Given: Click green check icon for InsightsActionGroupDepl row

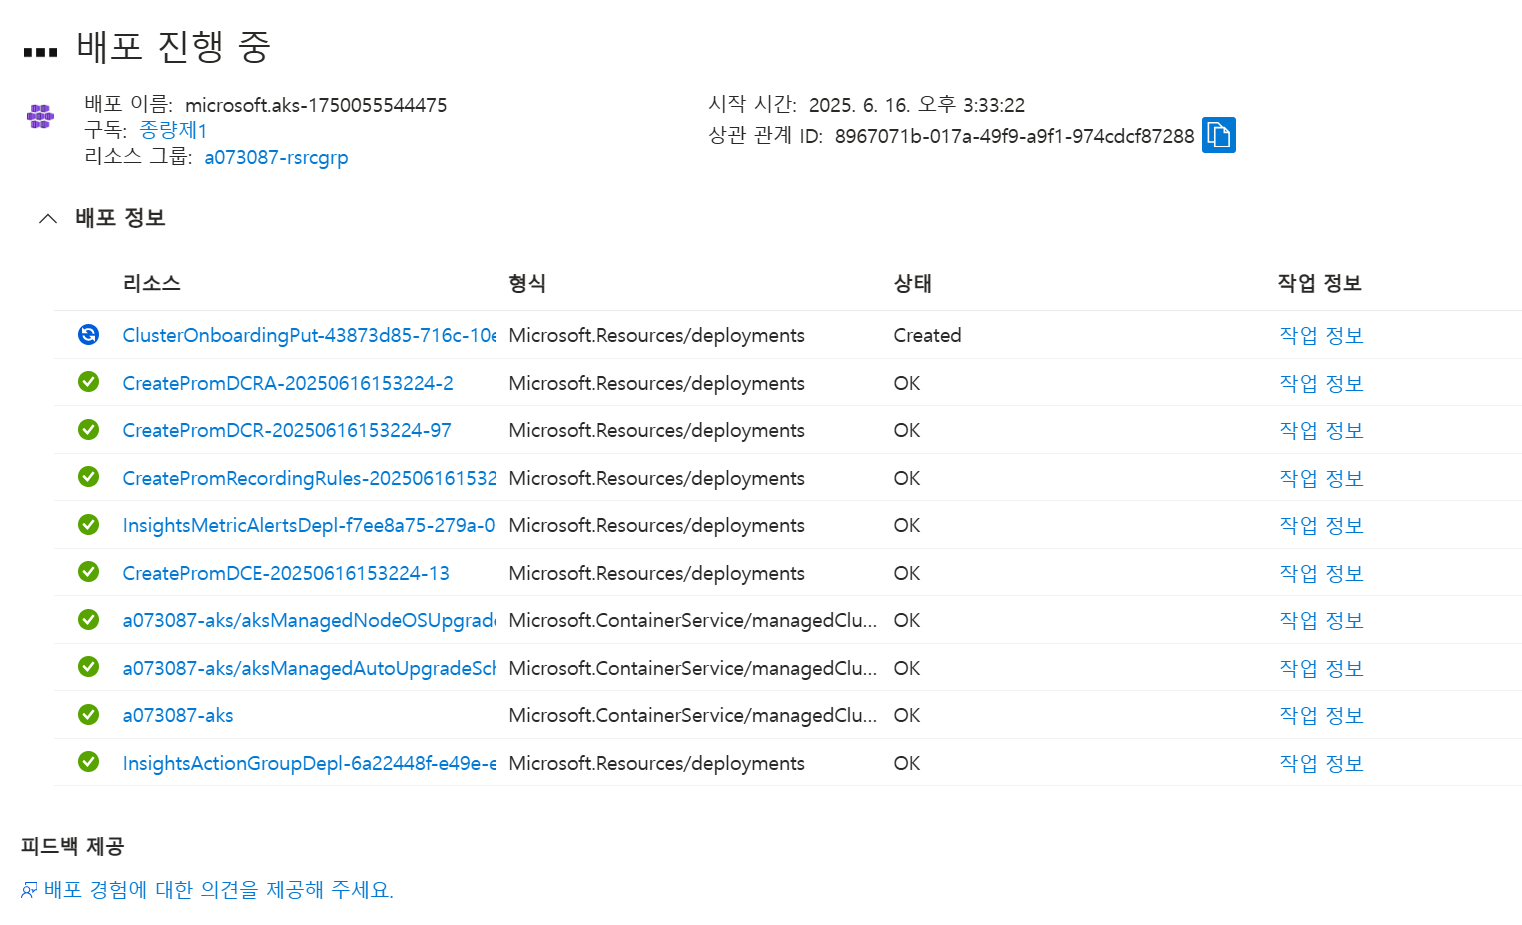Looking at the screenshot, I should point(89,761).
